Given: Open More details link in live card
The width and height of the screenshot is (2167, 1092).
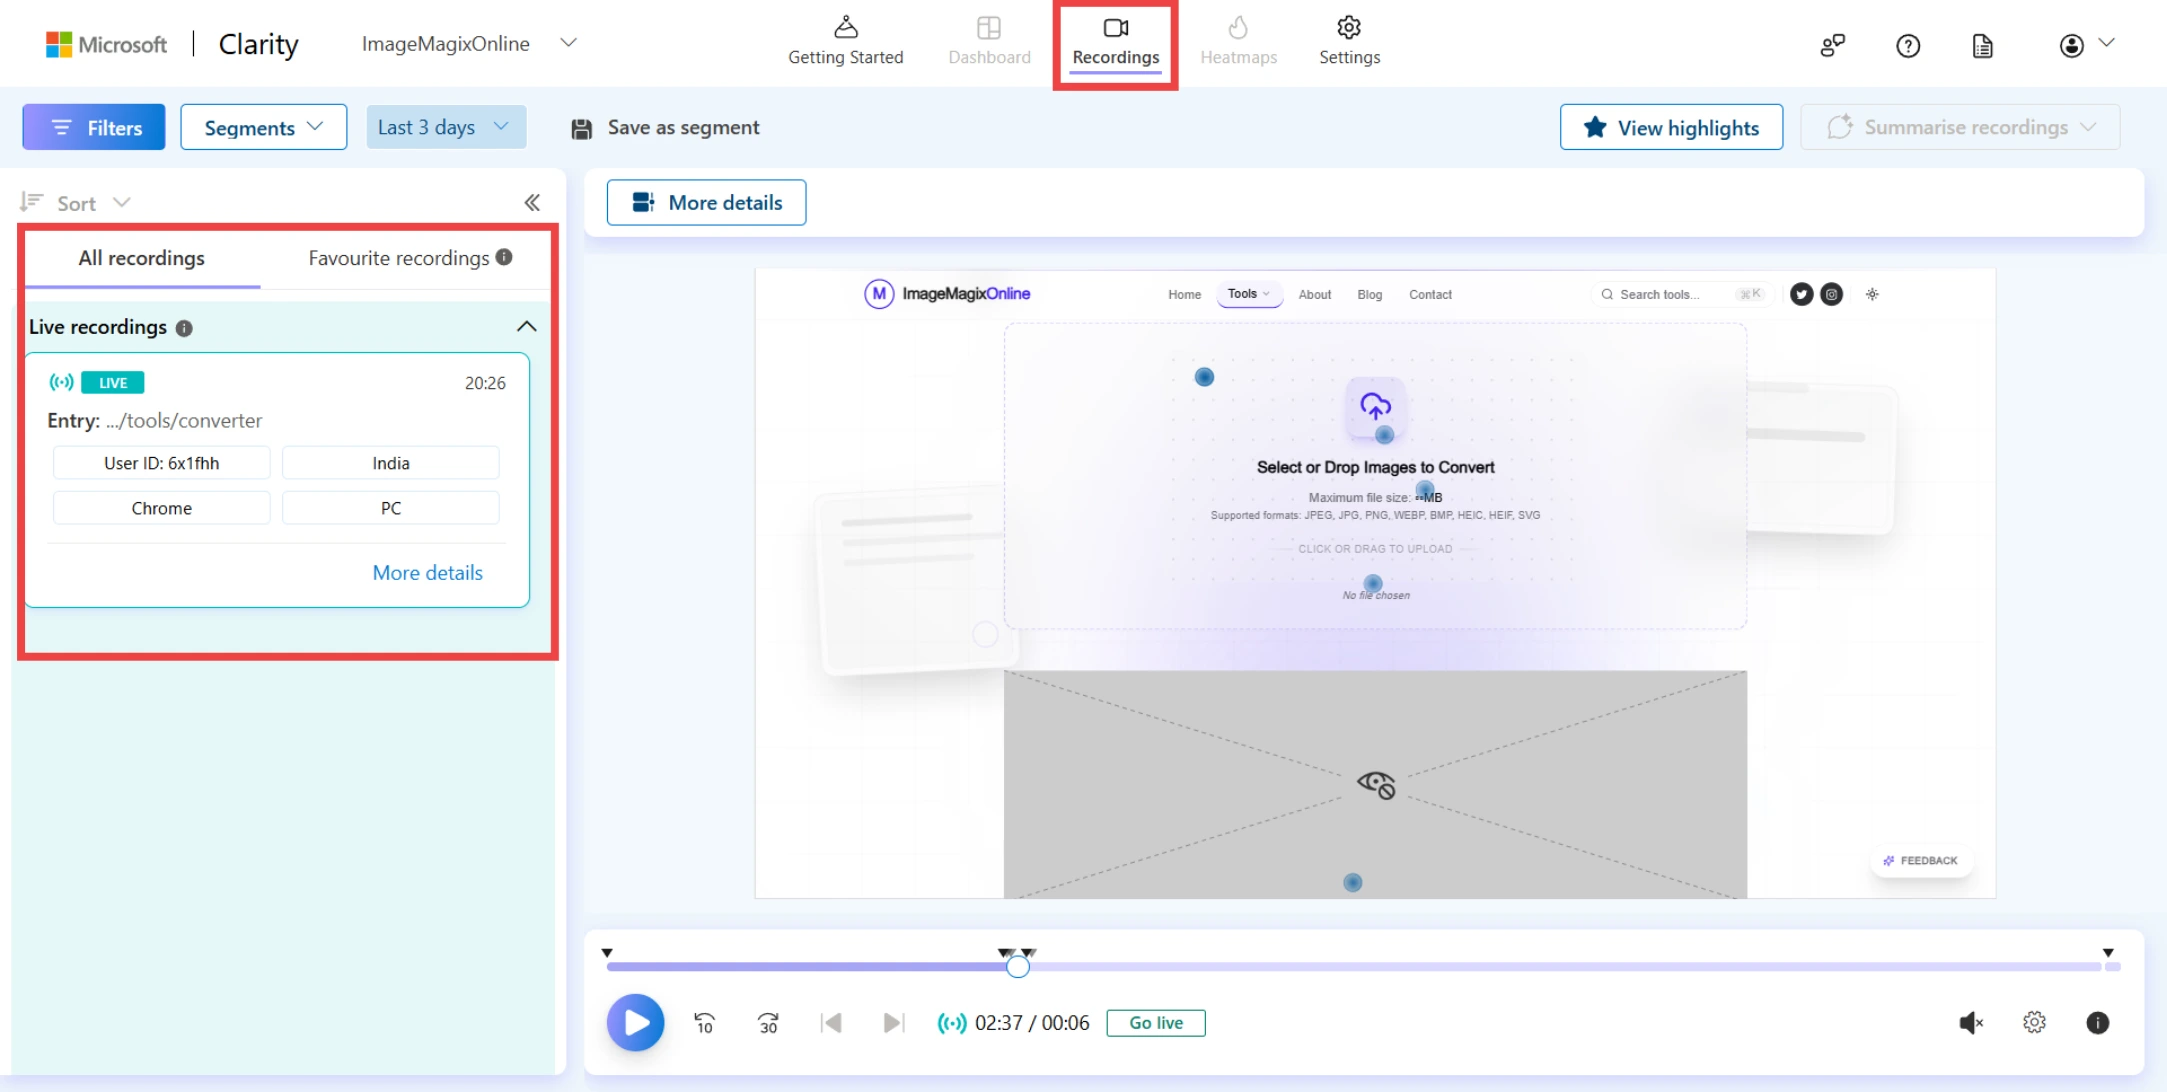Looking at the screenshot, I should (427, 573).
